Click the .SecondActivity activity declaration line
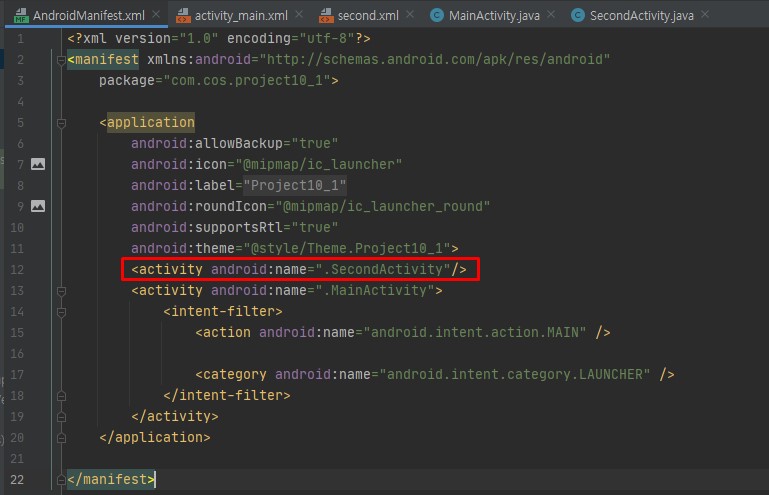 click(x=299, y=269)
